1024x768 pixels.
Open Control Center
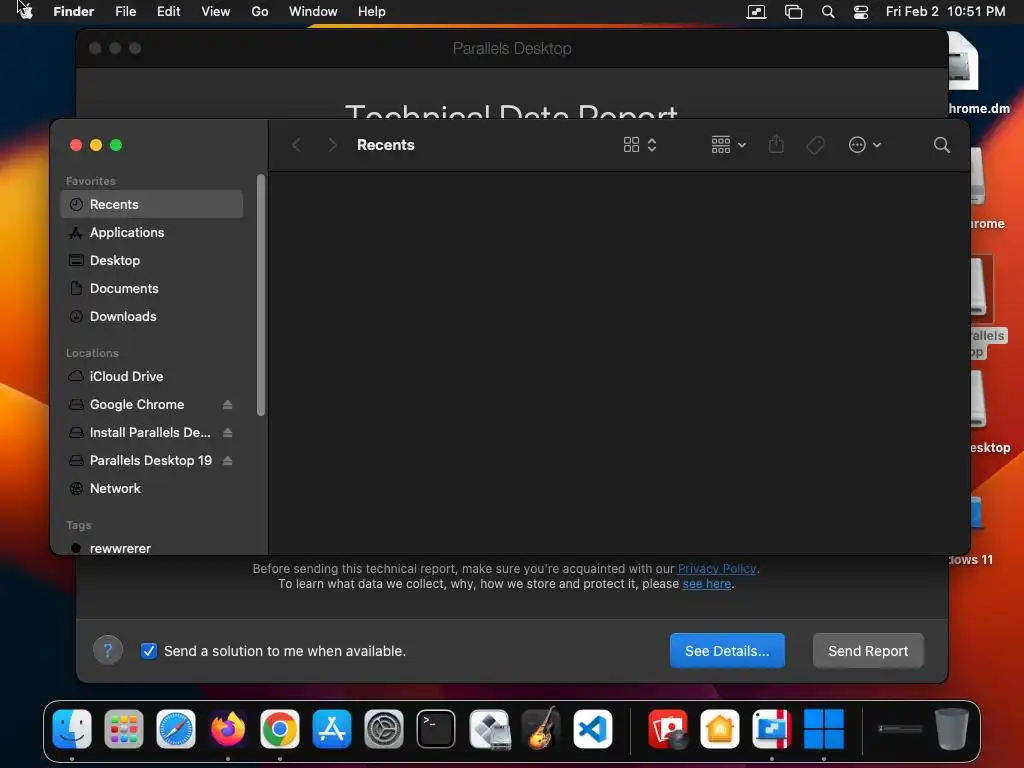pyautogui.click(x=861, y=12)
